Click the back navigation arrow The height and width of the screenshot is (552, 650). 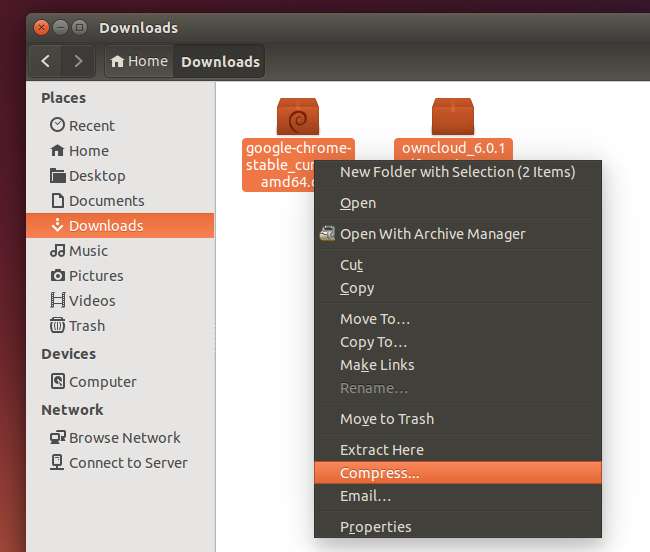[46, 61]
